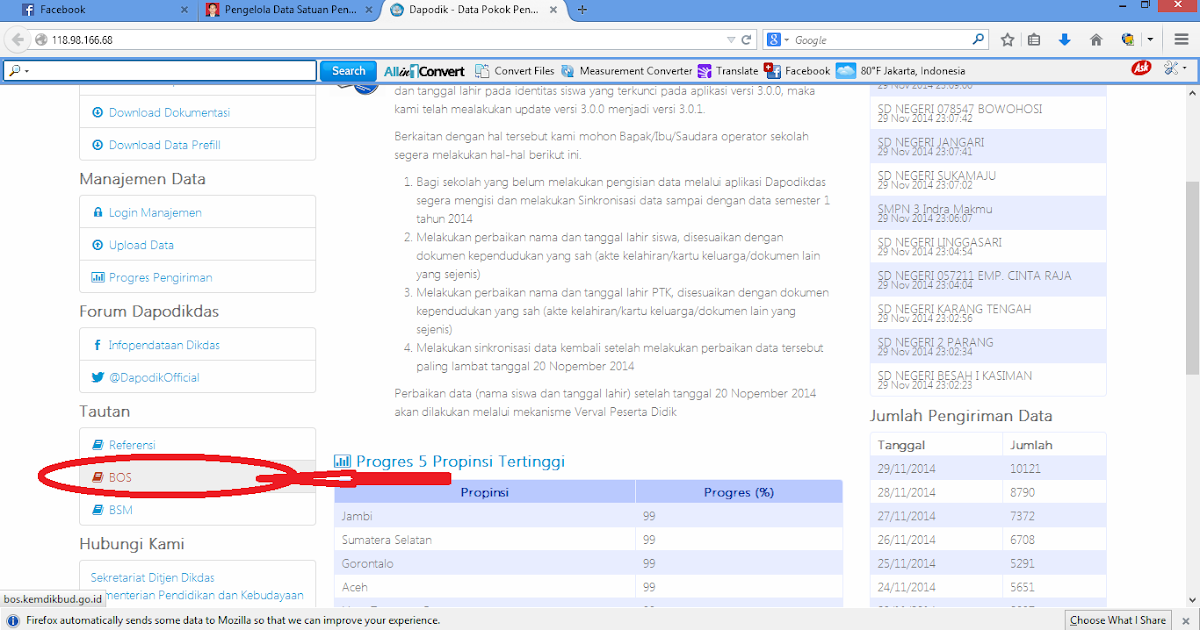
Task: Click the Ask toolbar logo icon
Action: (1141, 69)
